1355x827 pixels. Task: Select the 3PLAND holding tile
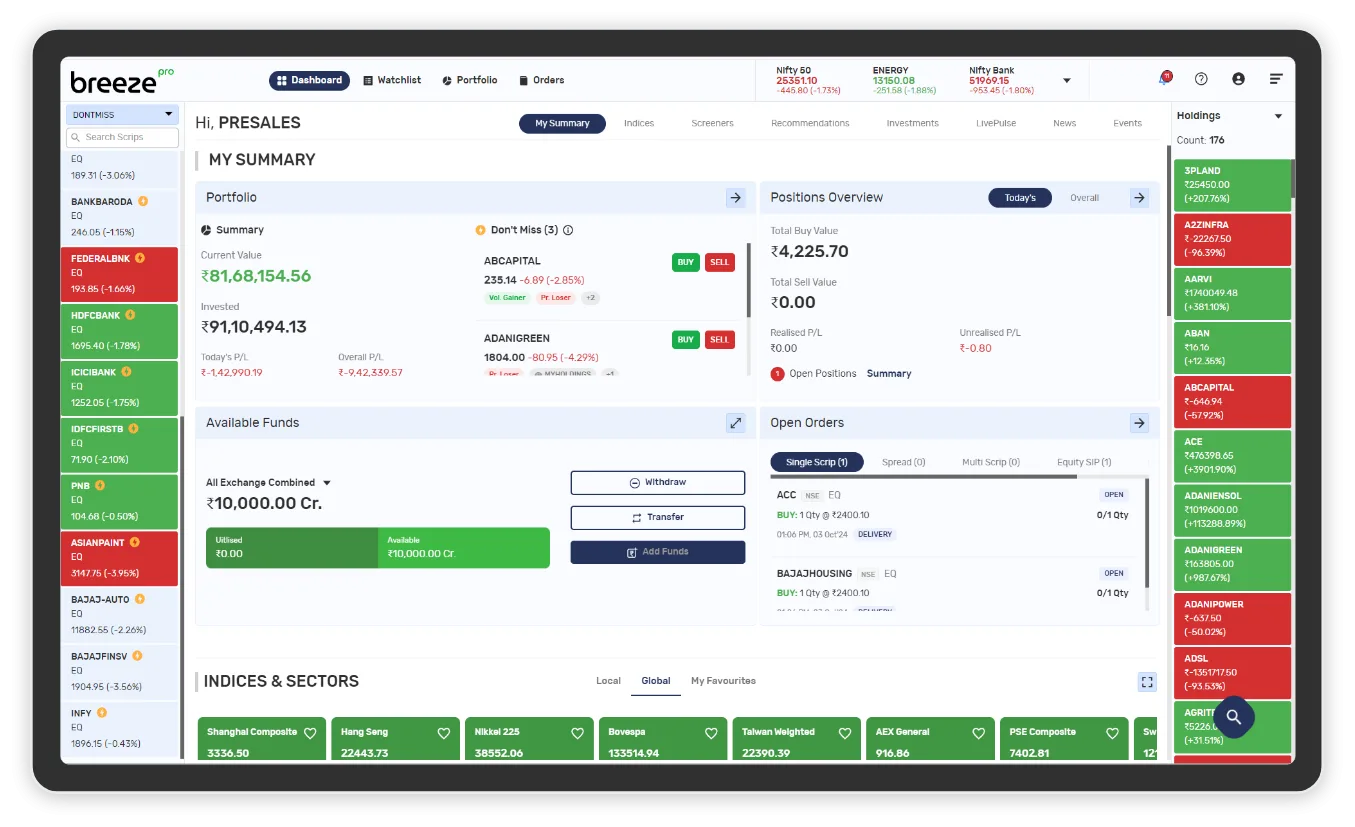(x=1232, y=185)
